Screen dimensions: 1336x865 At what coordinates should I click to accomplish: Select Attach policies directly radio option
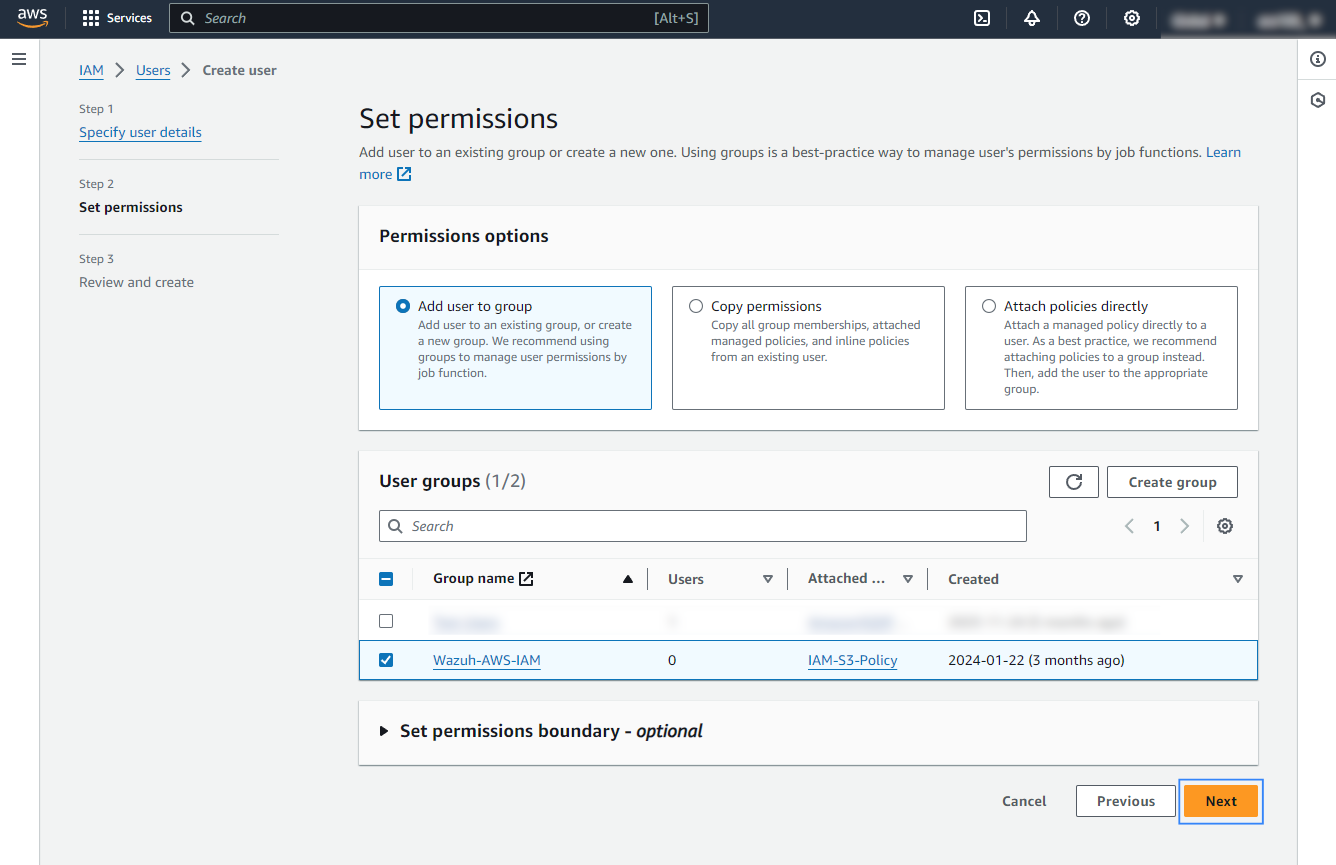point(989,306)
